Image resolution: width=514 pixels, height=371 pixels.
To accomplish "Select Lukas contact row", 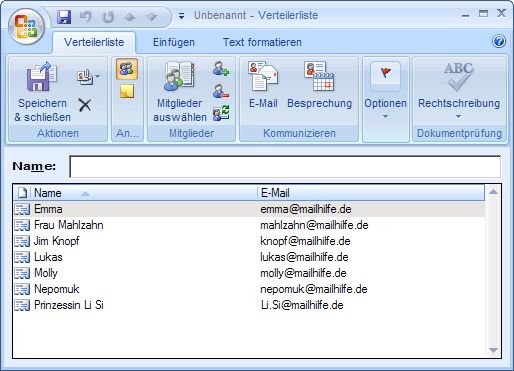I will 249,257.
